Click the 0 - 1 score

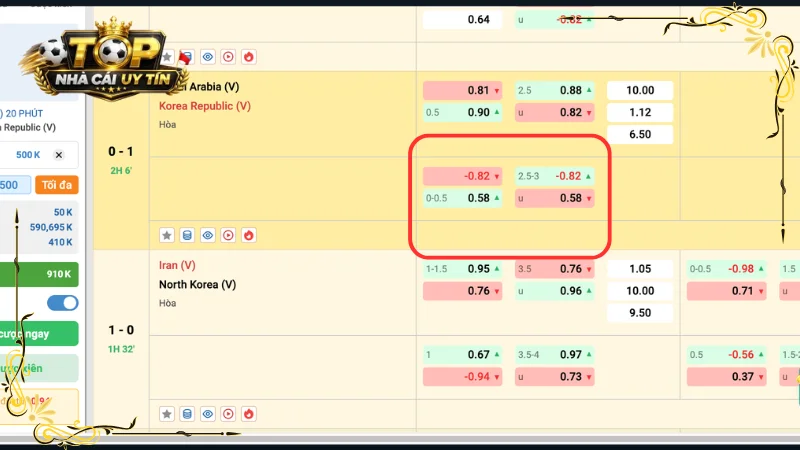[x=121, y=152]
